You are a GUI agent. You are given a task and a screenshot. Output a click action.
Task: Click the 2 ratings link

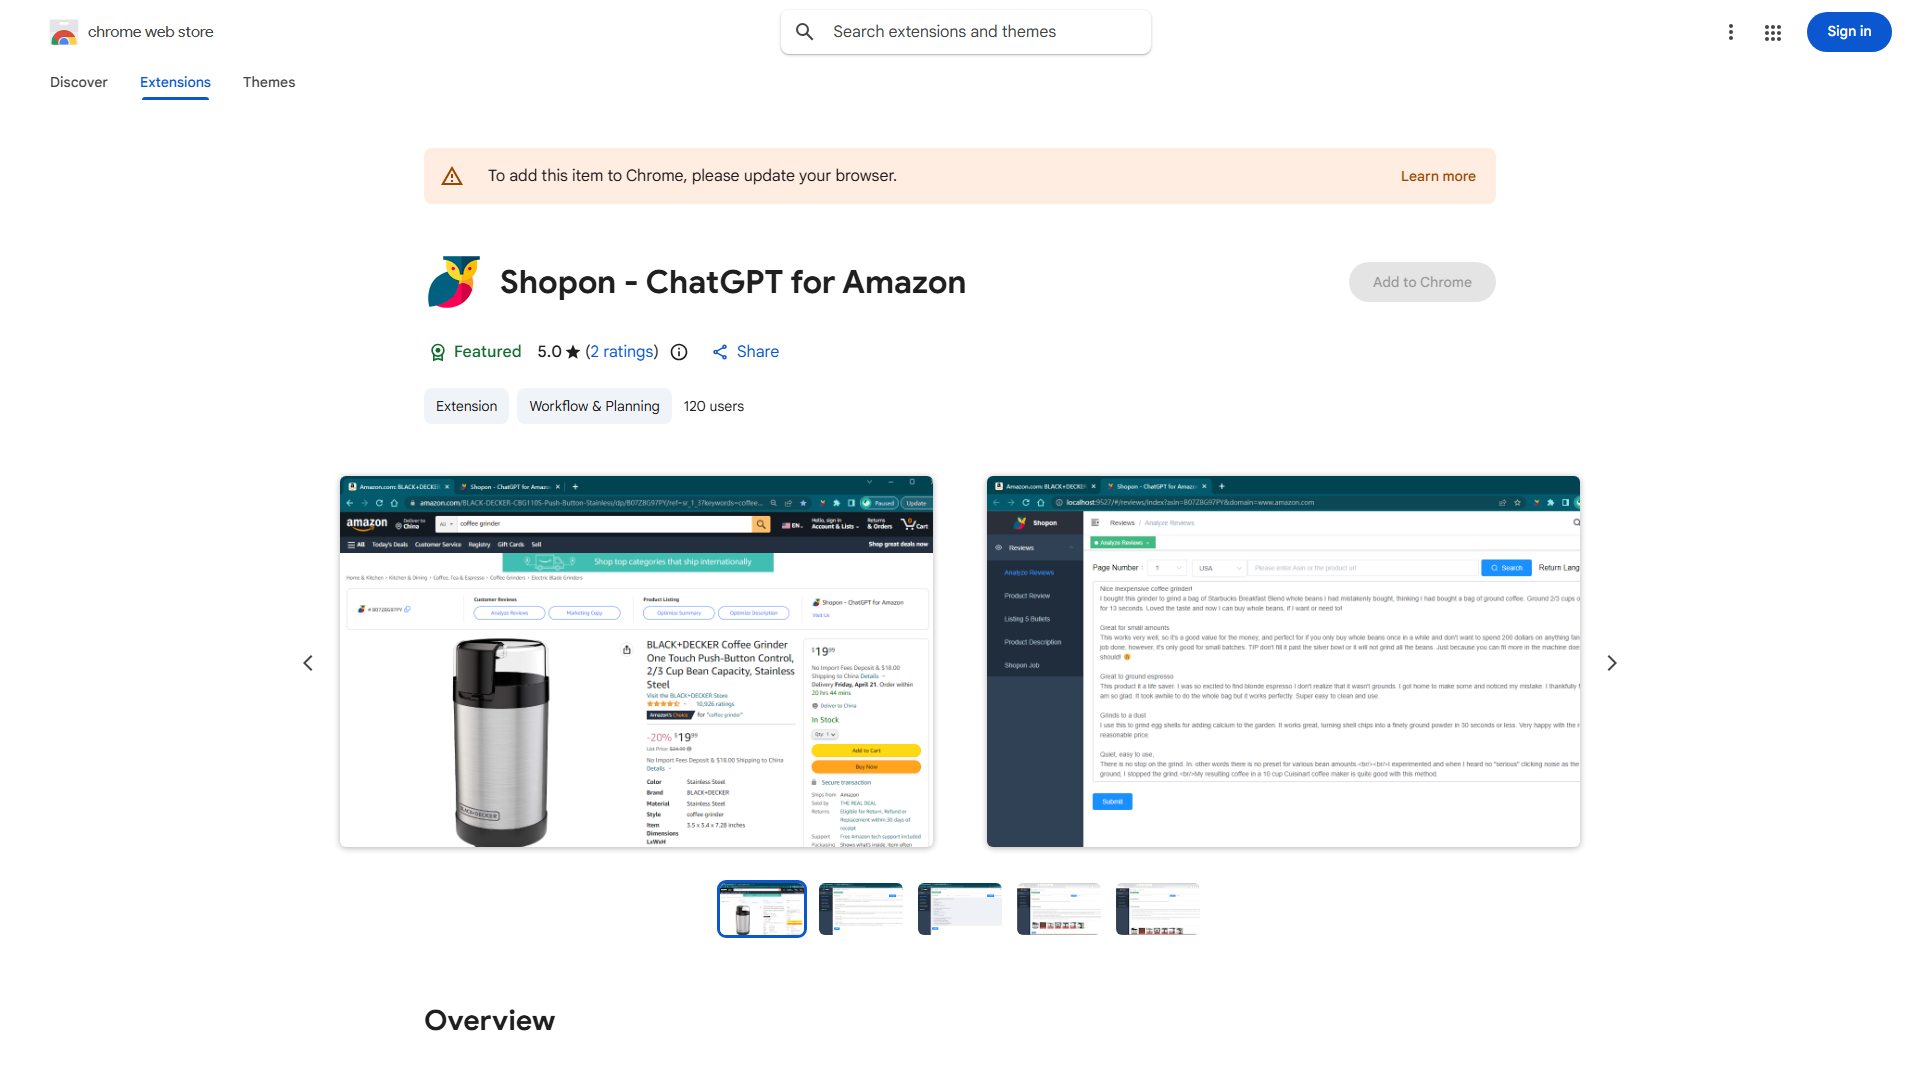point(622,352)
